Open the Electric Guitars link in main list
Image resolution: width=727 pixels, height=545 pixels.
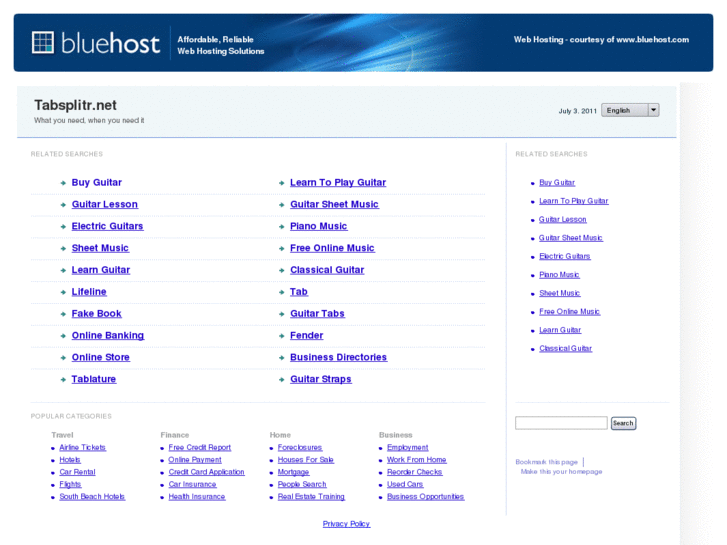(x=107, y=226)
